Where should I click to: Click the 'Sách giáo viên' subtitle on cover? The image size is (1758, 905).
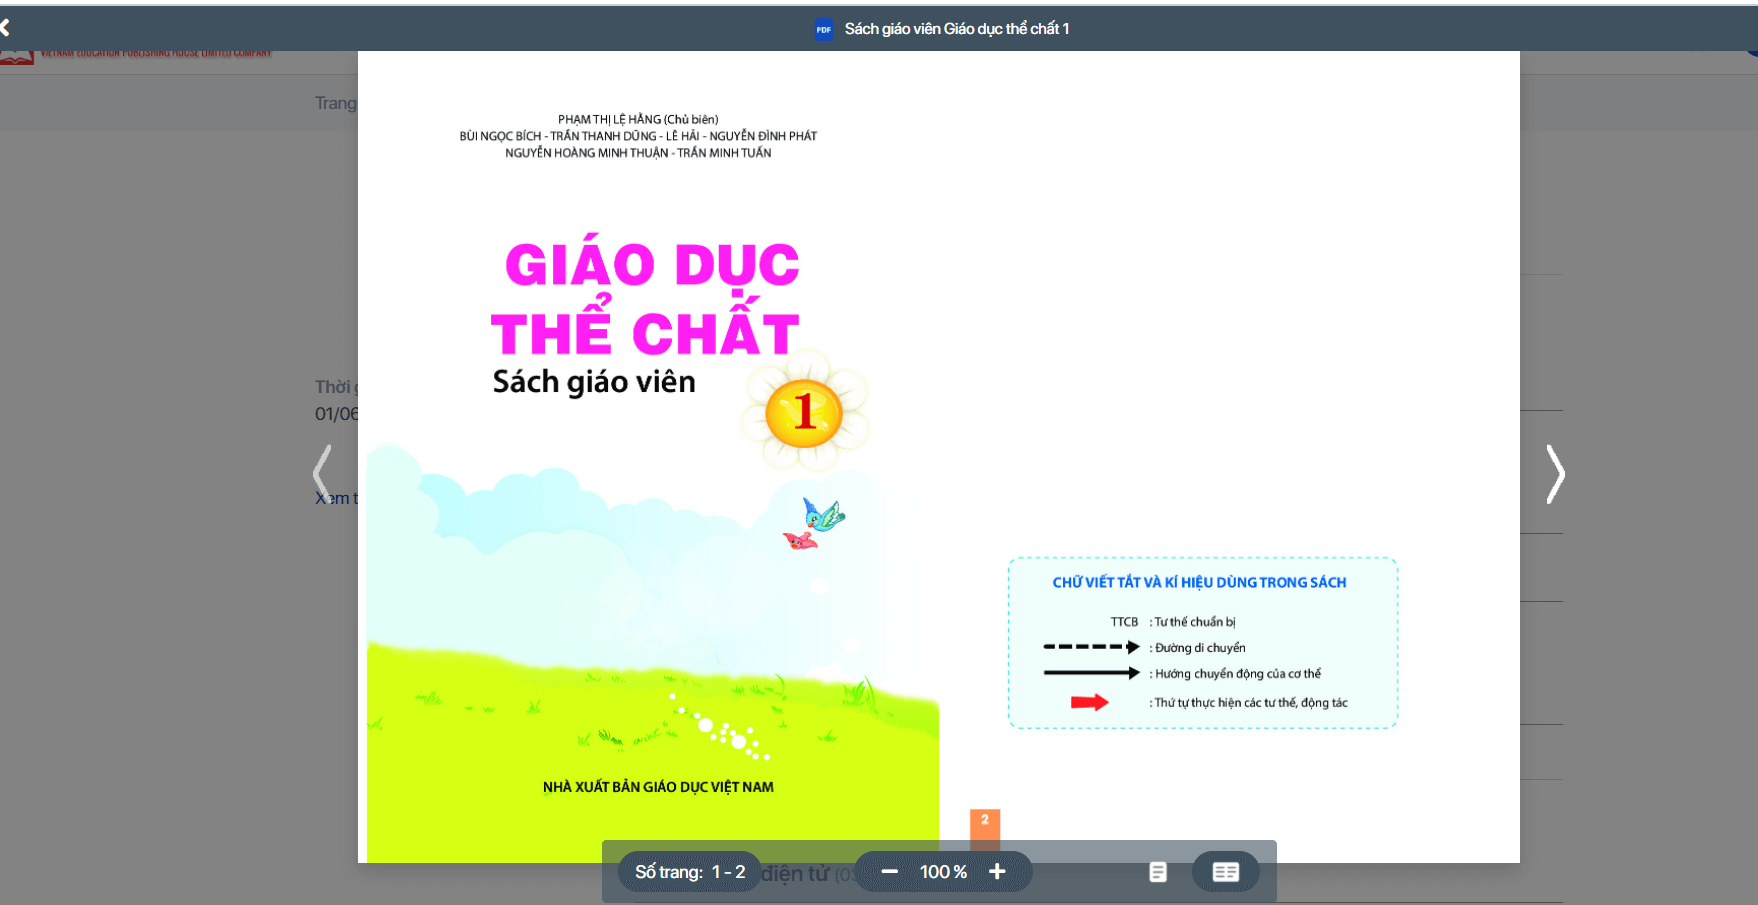(594, 382)
